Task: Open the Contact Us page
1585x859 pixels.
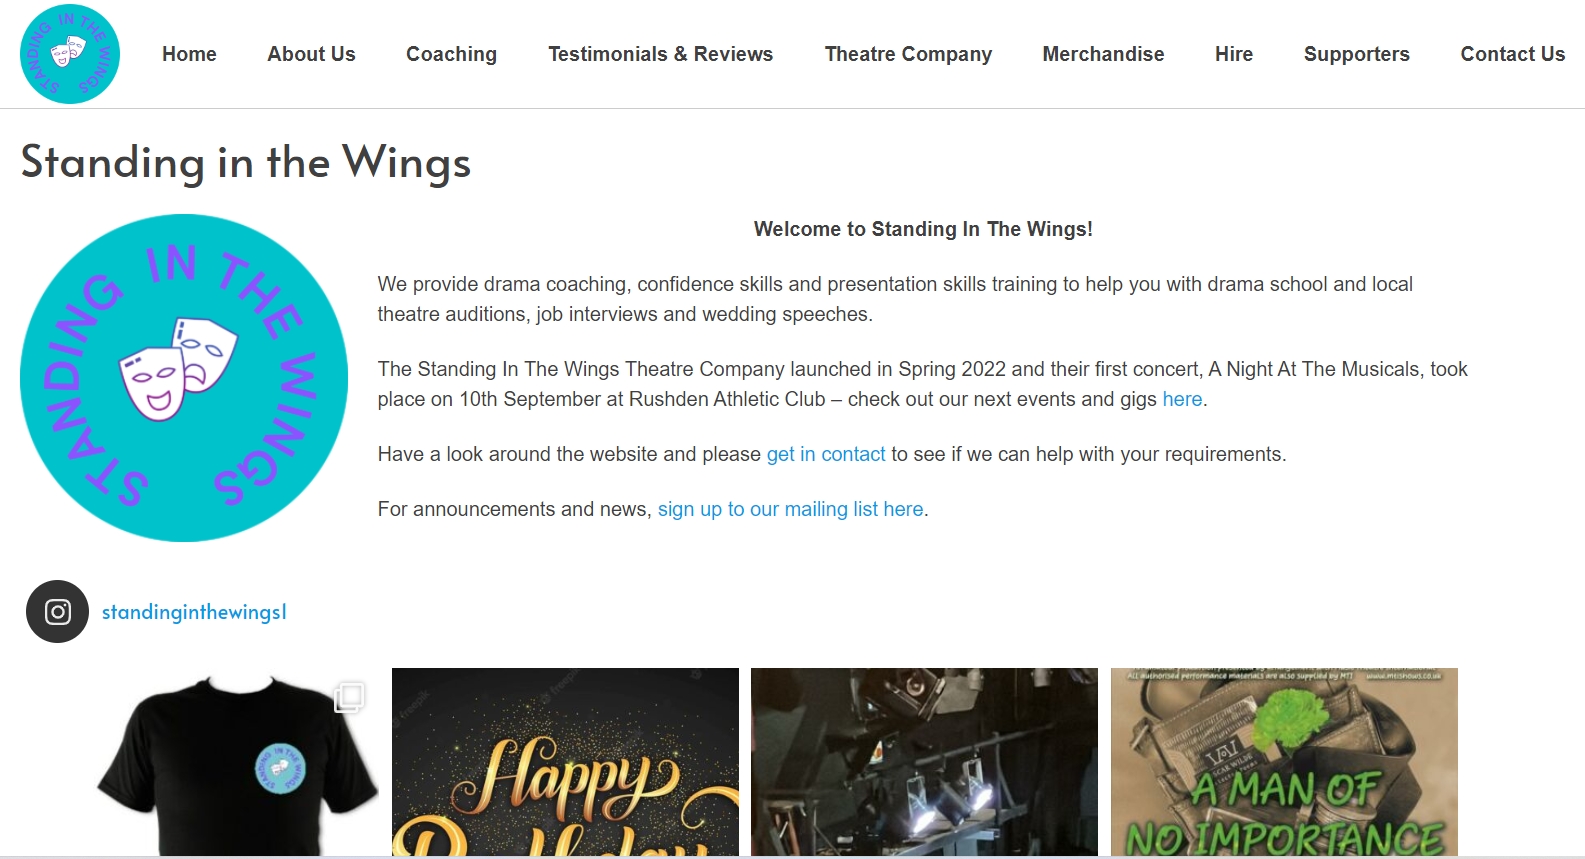Action: click(x=1512, y=54)
